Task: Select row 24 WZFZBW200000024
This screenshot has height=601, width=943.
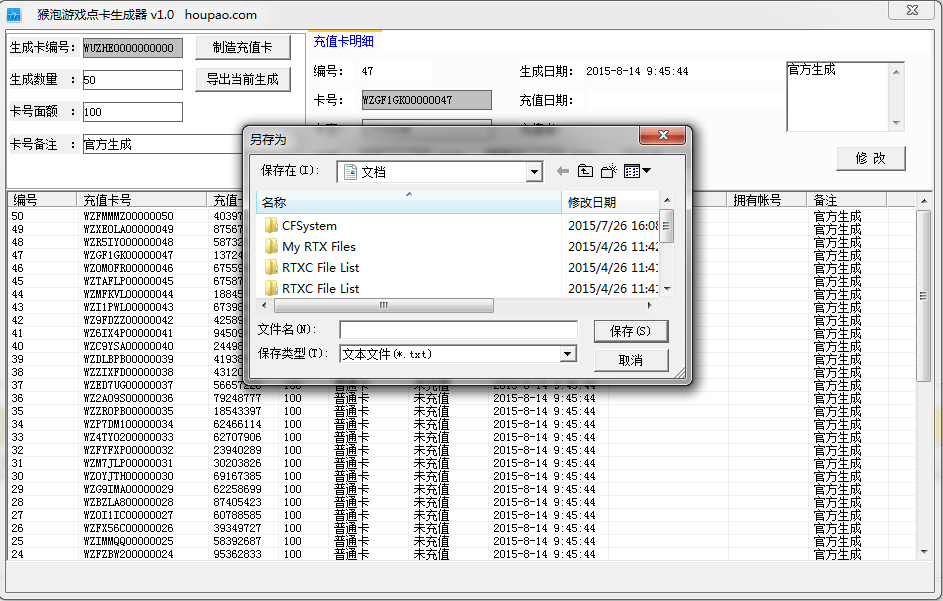Action: point(128,554)
